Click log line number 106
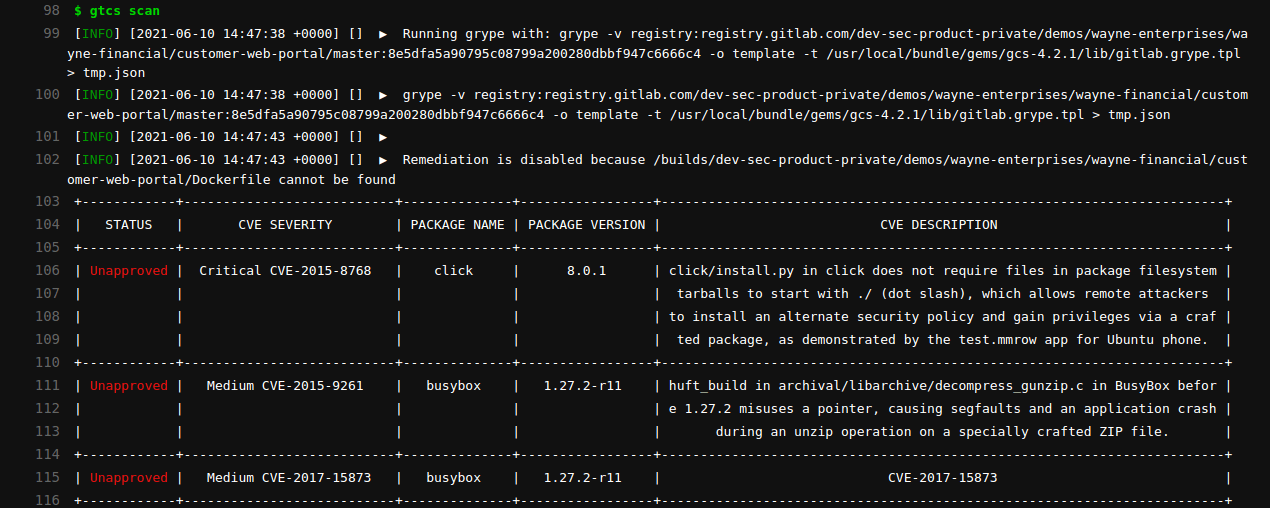1270x508 pixels. pyautogui.click(x=47, y=271)
